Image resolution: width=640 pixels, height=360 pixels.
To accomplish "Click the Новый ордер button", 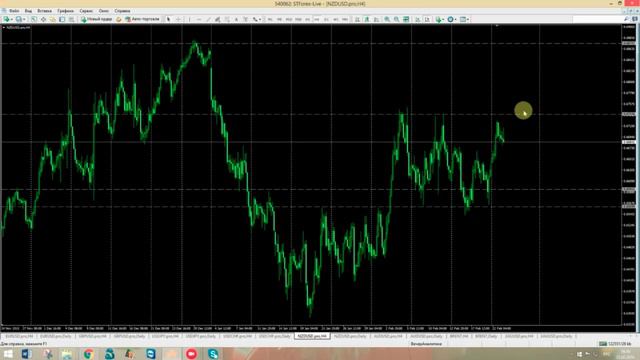I will (96, 19).
